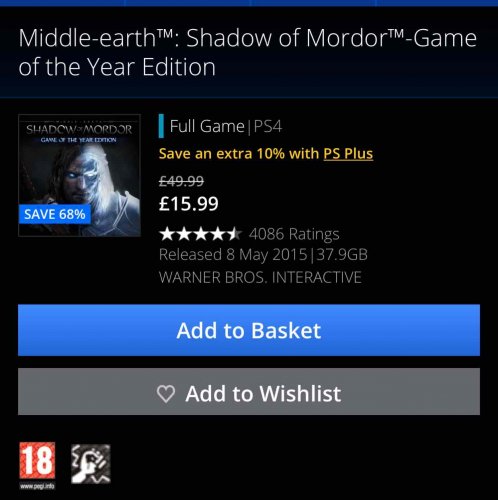Open the Shadow of Mordor cover thumbnail
This screenshot has width=498, height=500.
click(79, 175)
